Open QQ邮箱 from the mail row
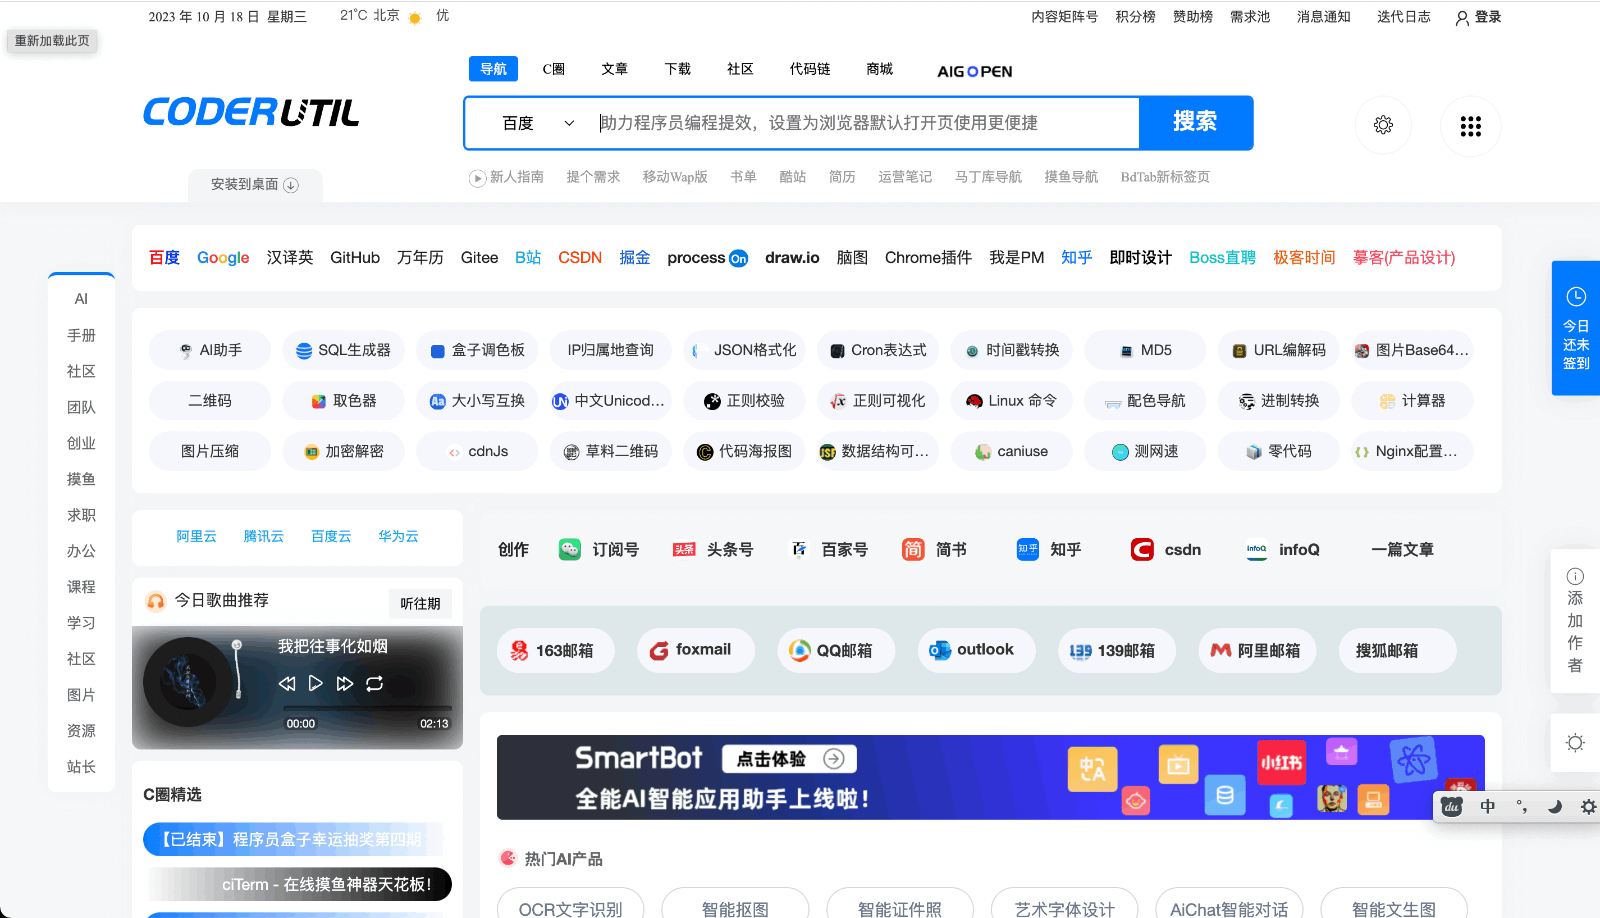The image size is (1600, 918). point(836,650)
